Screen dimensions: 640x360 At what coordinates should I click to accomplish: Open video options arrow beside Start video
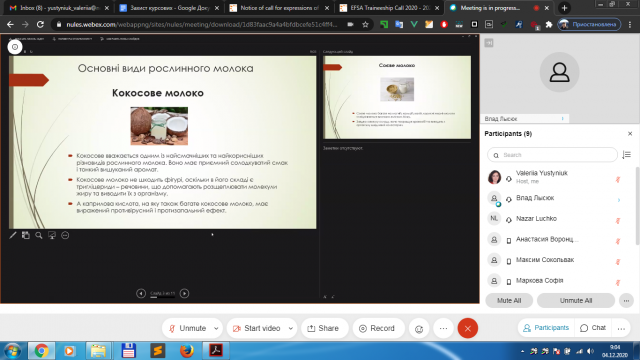point(291,328)
